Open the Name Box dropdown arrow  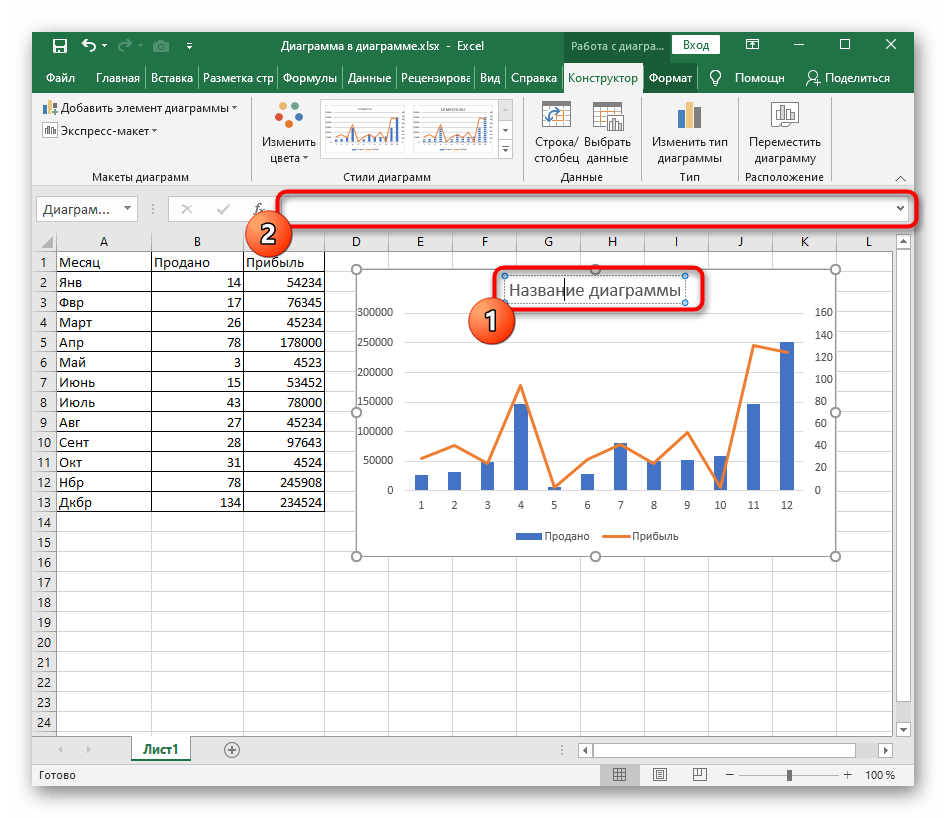coord(127,209)
